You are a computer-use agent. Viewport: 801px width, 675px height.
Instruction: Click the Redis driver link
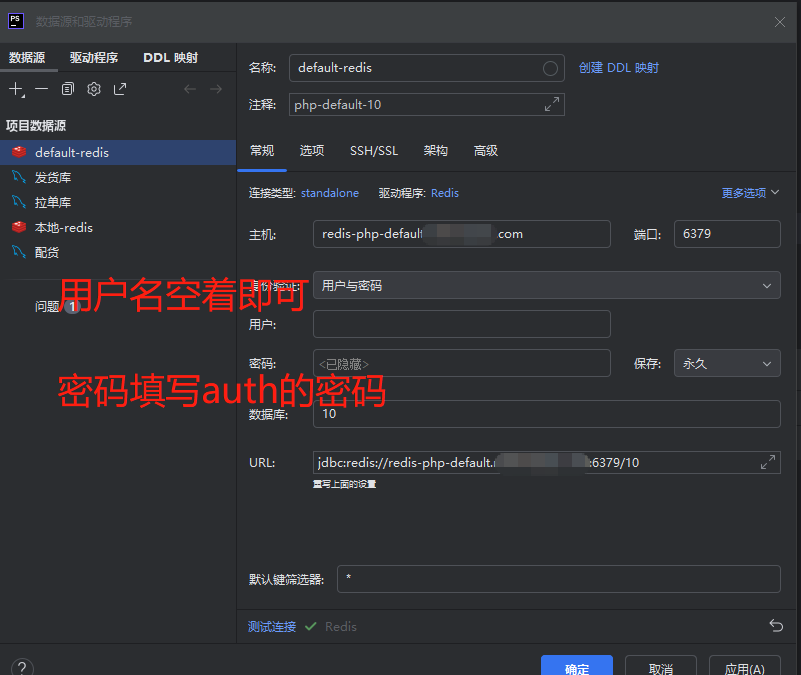point(445,193)
